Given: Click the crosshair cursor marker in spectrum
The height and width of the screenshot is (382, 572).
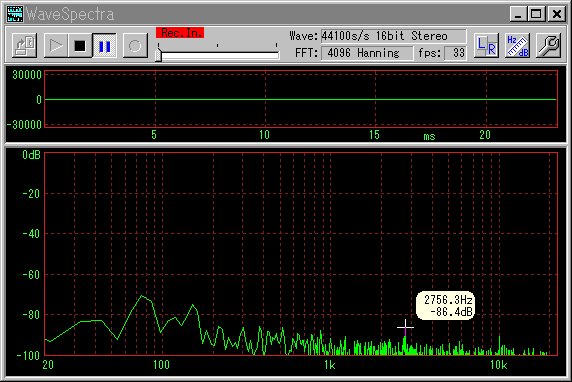Looking at the screenshot, I should click(405, 327).
